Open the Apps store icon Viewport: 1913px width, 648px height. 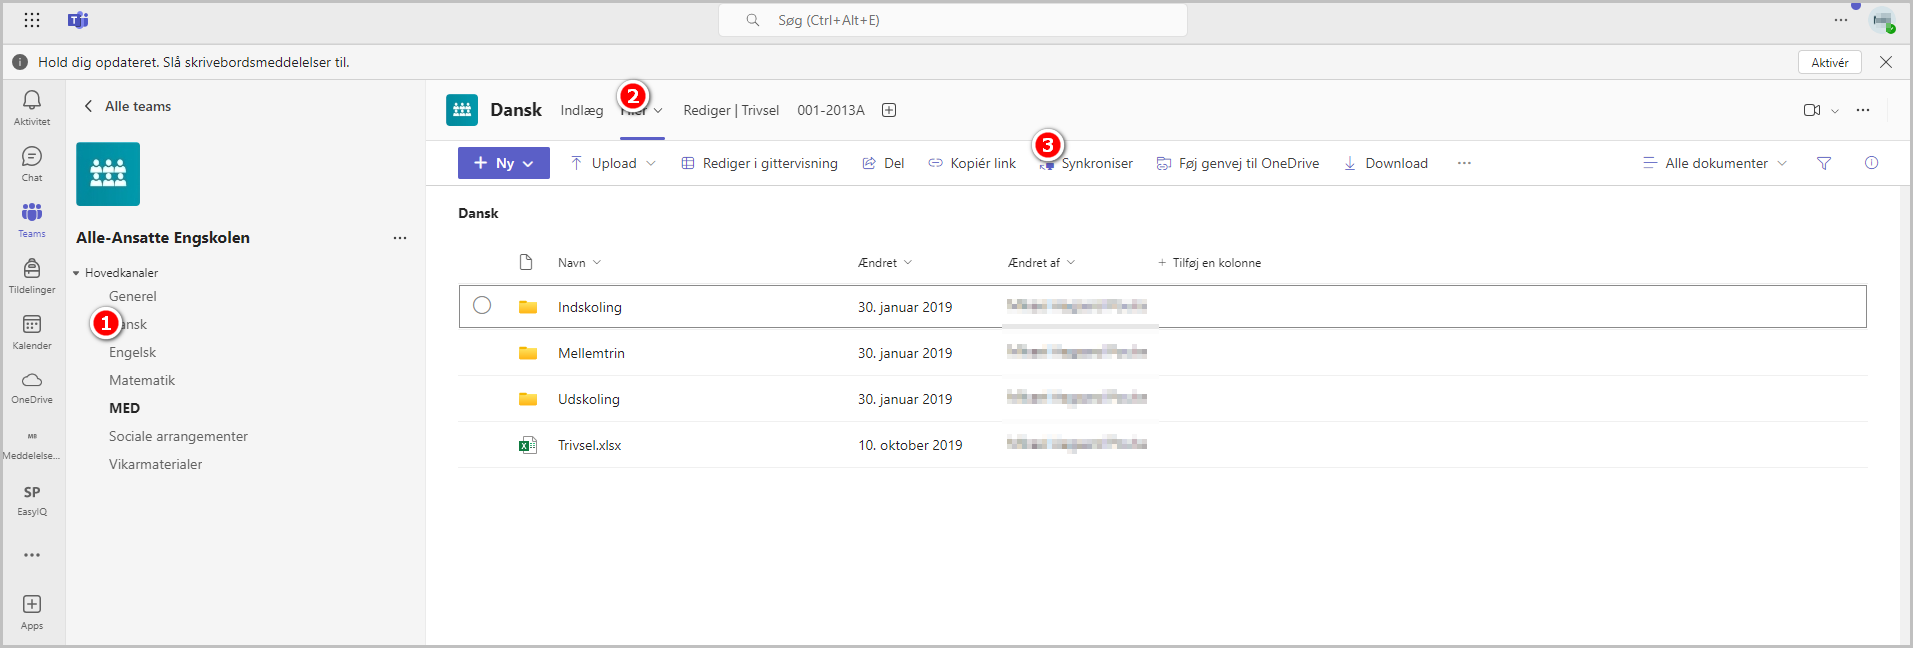point(32,612)
